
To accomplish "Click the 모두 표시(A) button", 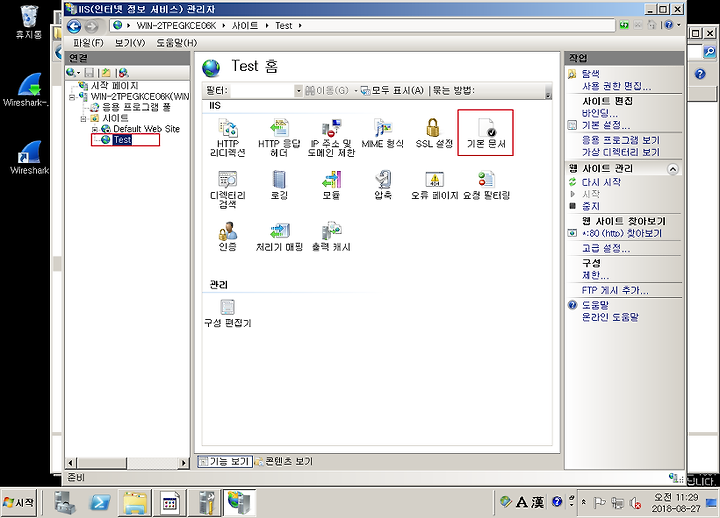I will [x=392, y=90].
